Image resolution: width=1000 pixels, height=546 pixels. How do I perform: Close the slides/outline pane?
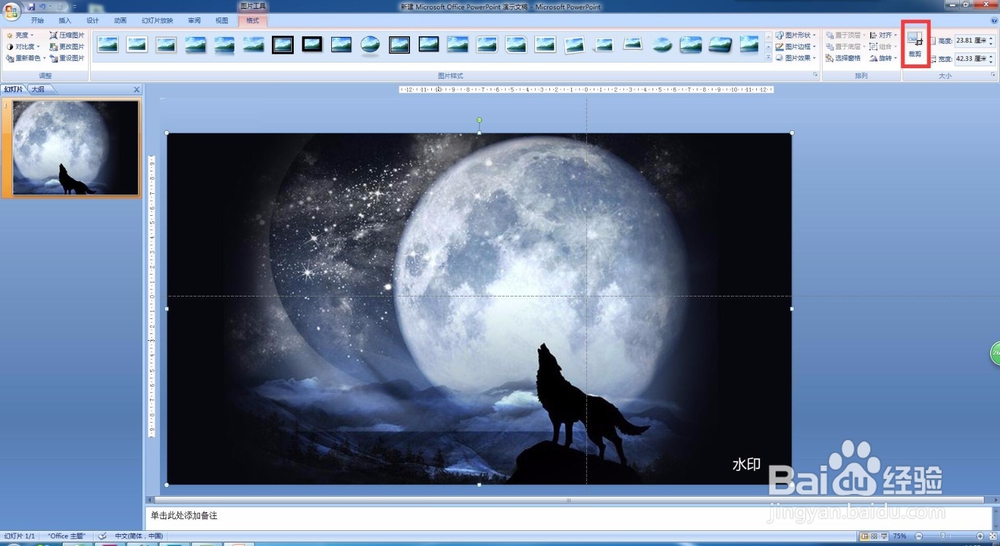(136, 89)
